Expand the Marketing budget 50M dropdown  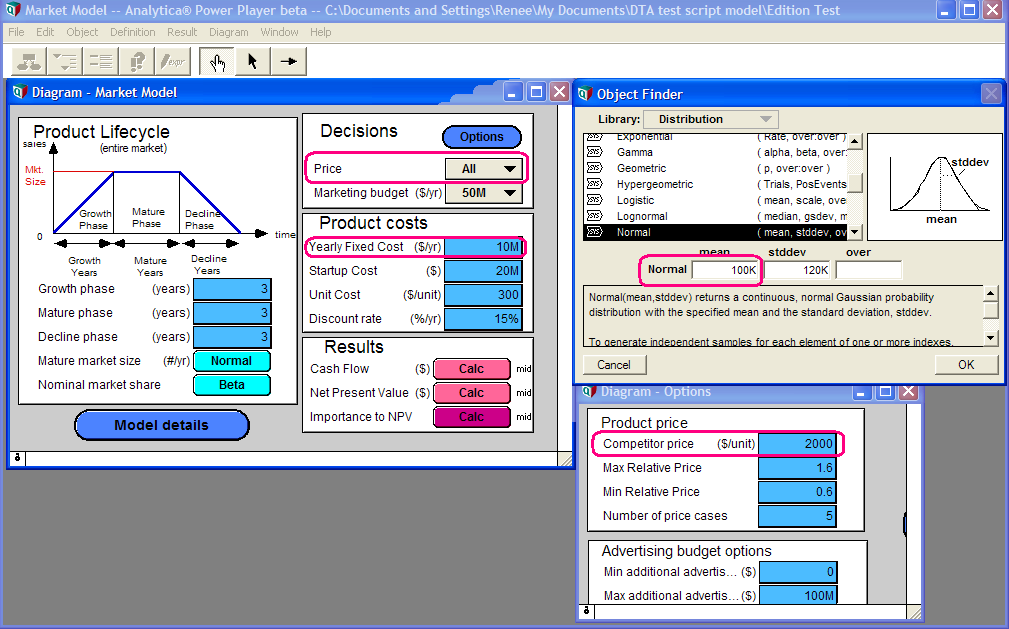[484, 192]
